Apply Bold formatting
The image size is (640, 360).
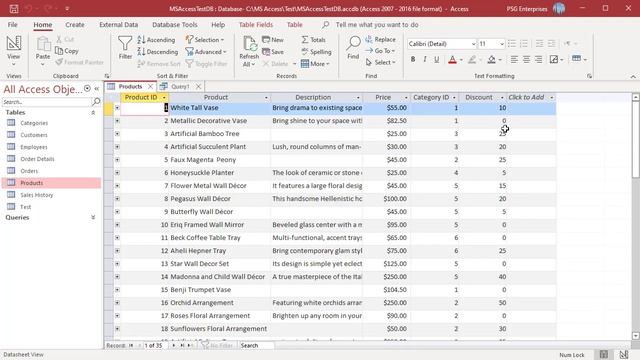(413, 60)
